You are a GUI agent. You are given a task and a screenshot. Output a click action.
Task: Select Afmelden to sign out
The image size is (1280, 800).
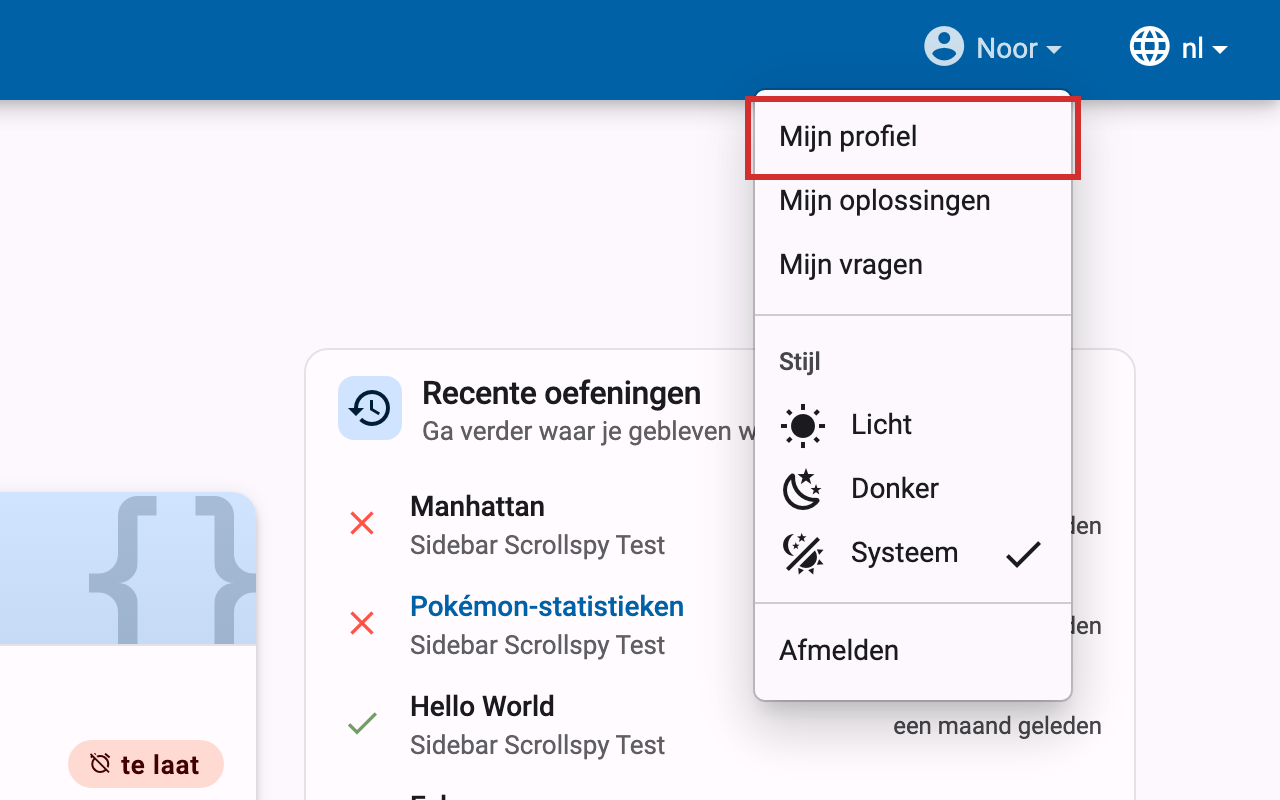pyautogui.click(x=913, y=651)
